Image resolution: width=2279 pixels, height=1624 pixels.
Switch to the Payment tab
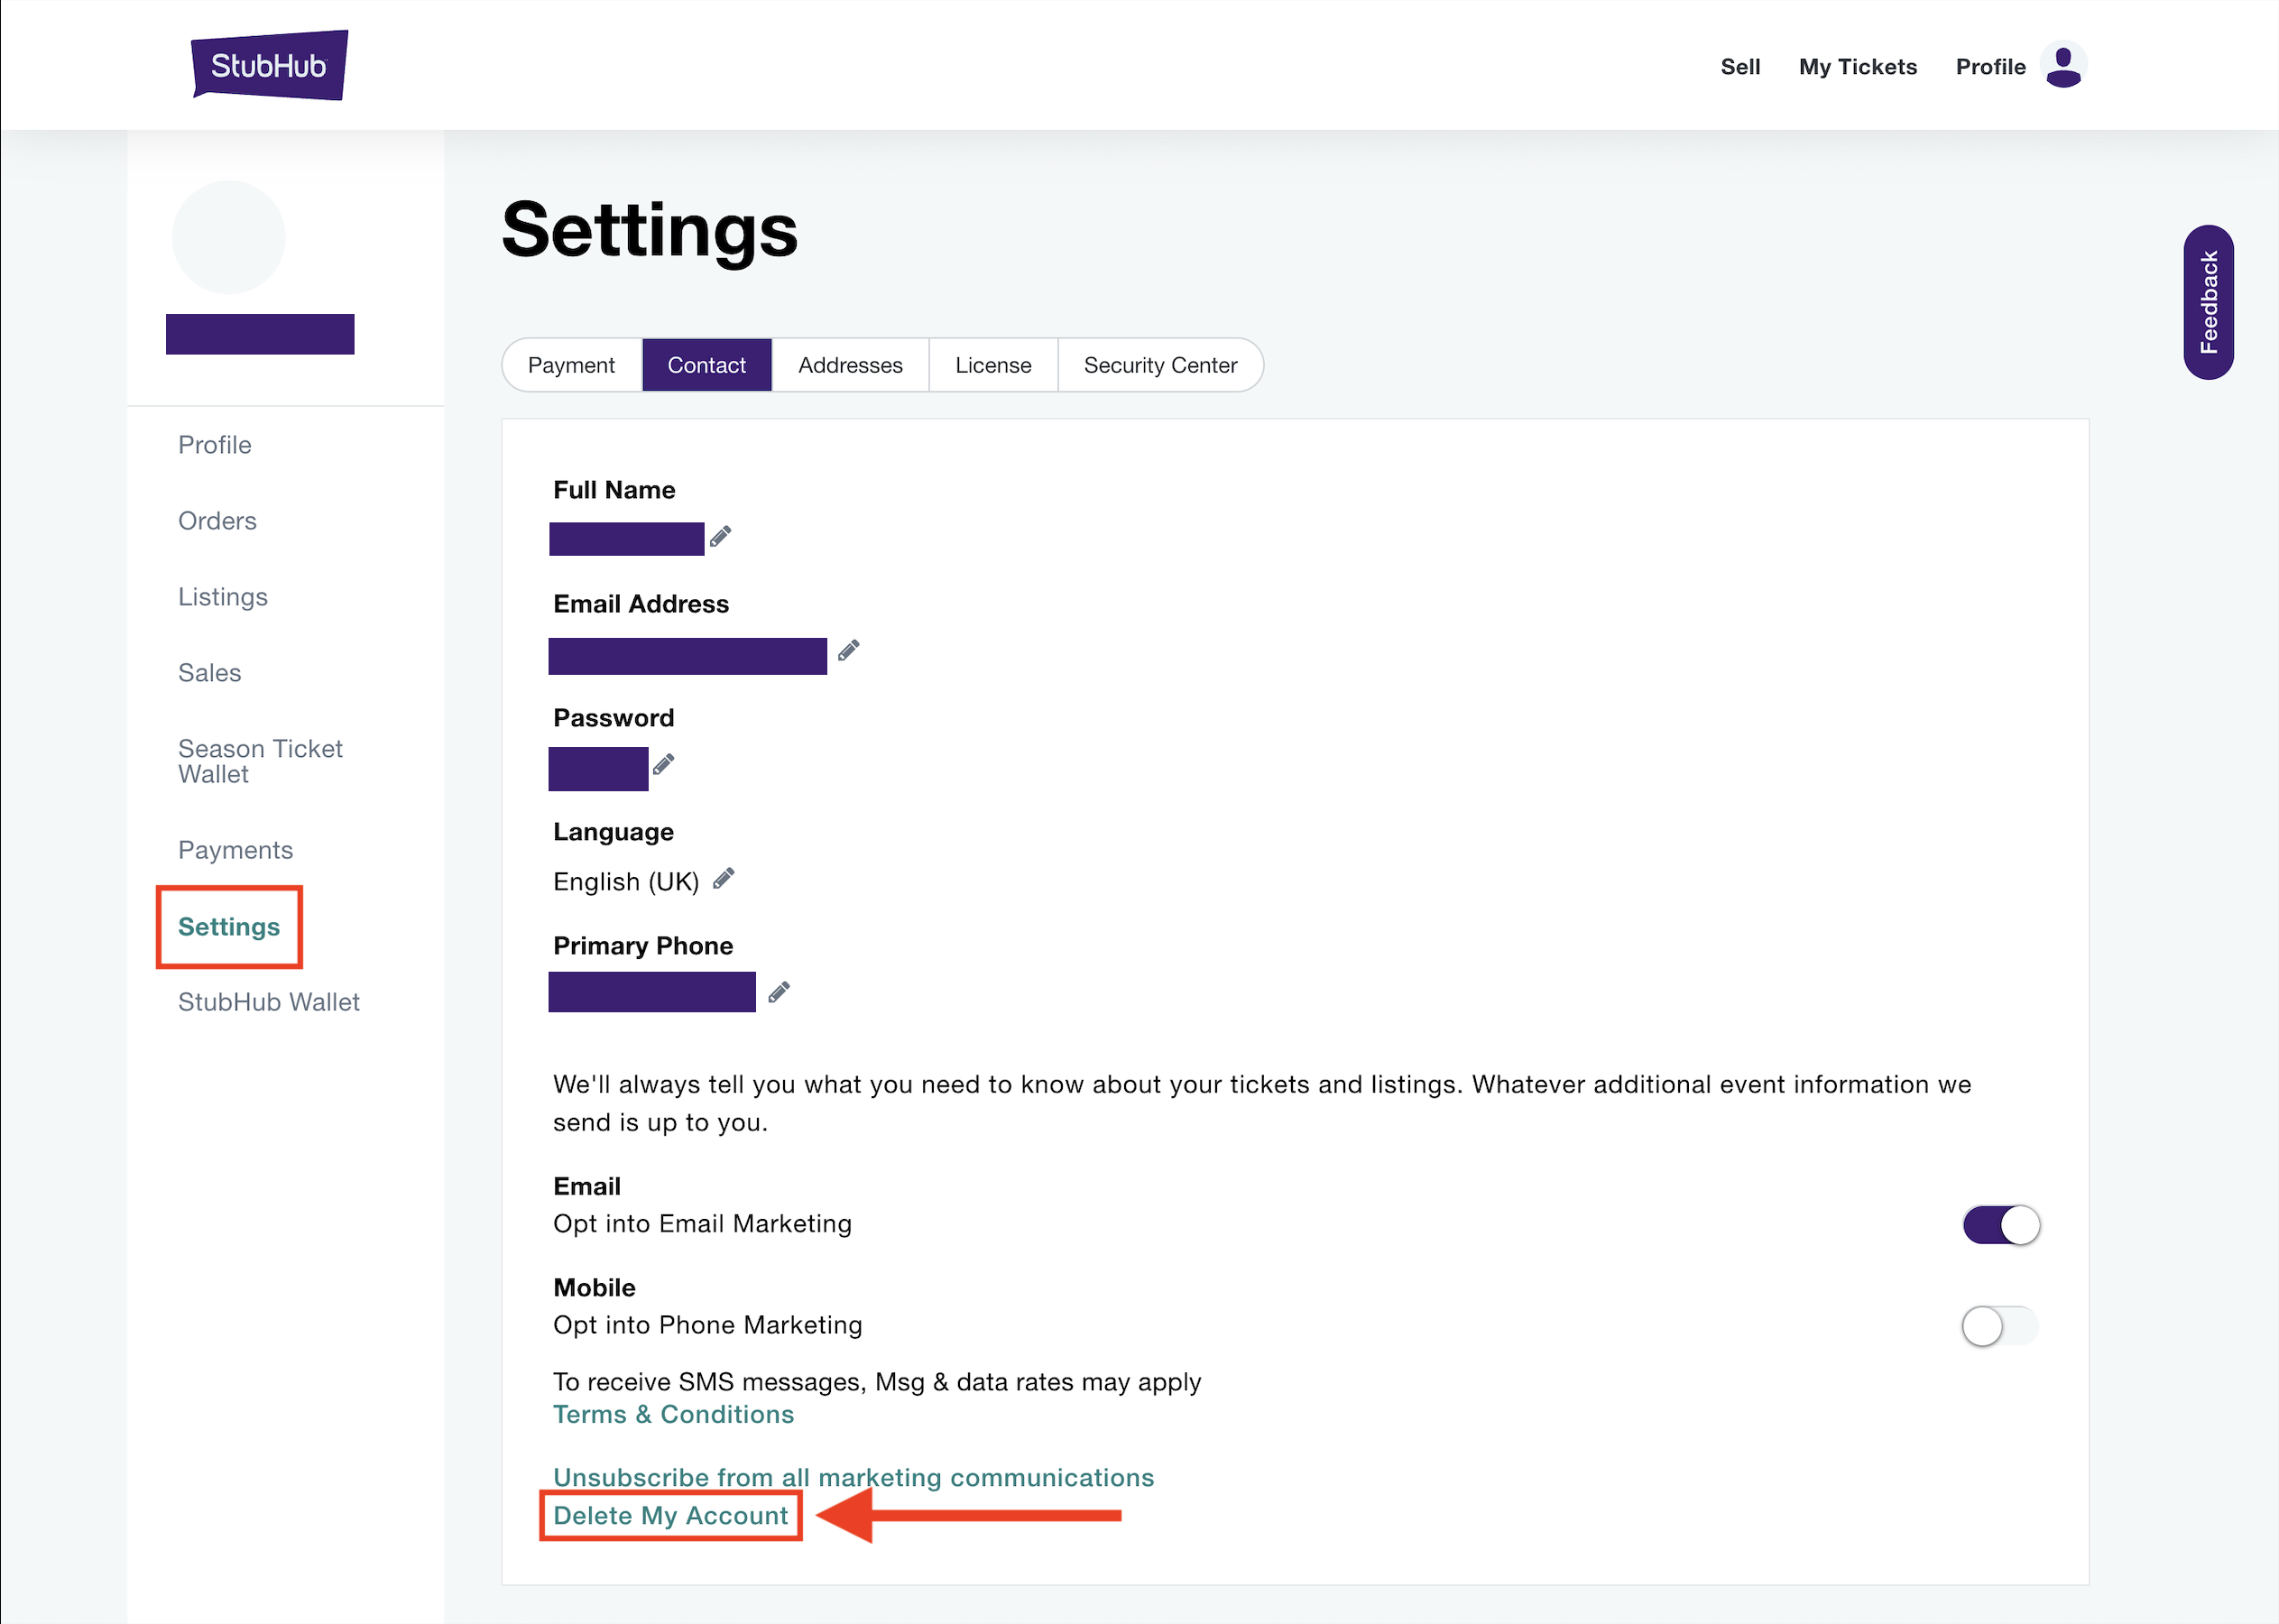[572, 365]
